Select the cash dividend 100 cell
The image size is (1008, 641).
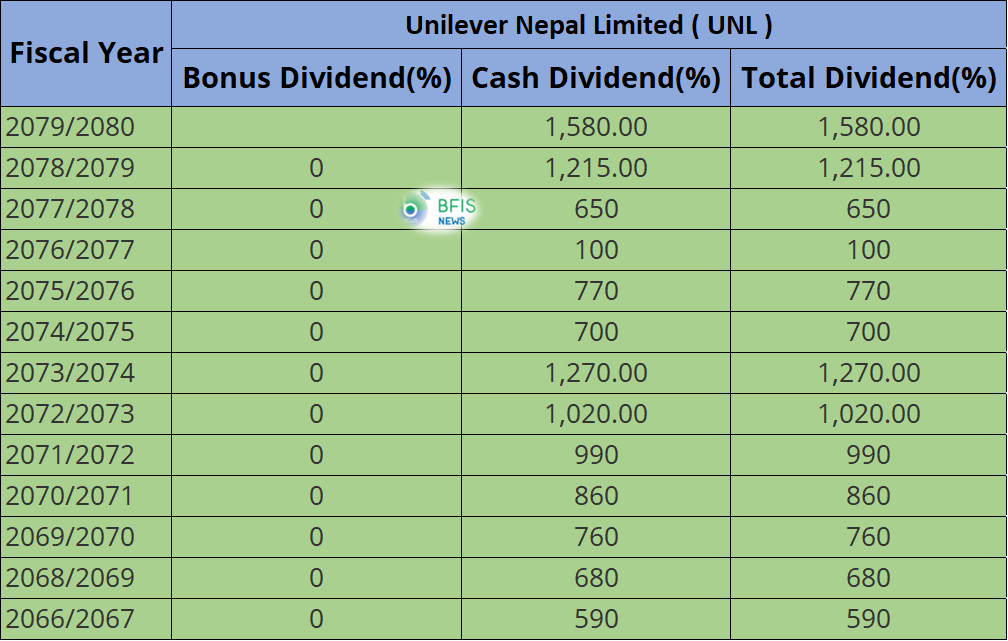pos(596,250)
